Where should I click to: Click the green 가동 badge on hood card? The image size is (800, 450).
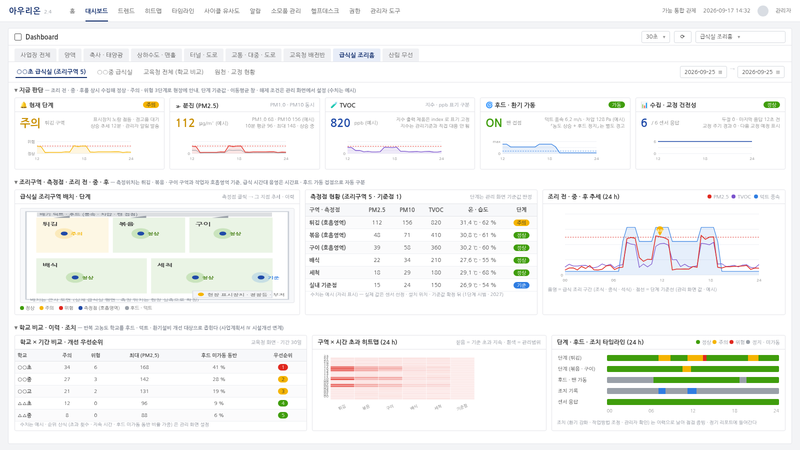click(x=616, y=105)
